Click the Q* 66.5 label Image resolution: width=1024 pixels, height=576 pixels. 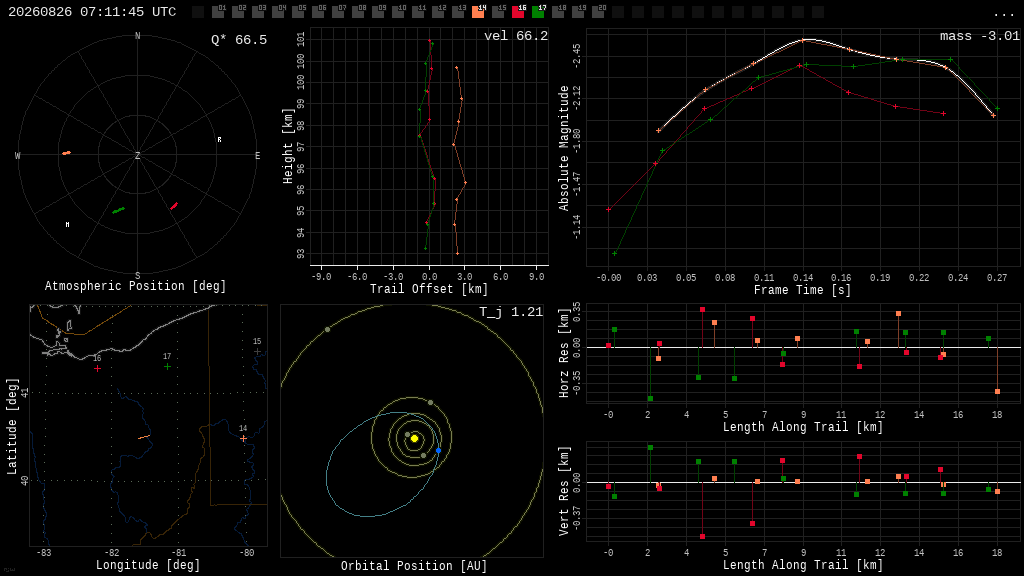[239, 40]
